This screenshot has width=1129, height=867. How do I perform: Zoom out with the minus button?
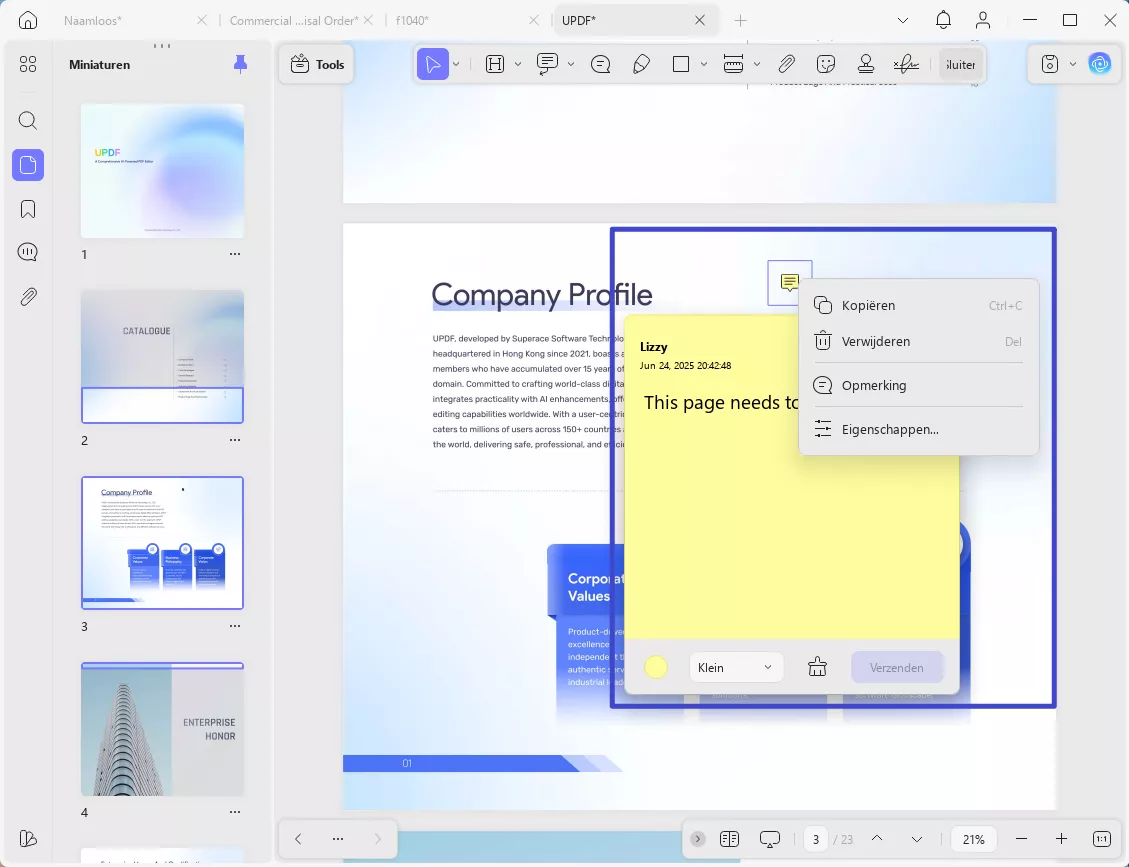click(1021, 839)
